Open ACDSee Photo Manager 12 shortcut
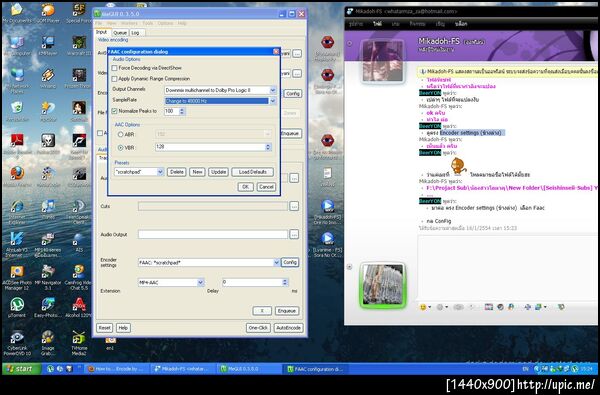 pos(17,277)
